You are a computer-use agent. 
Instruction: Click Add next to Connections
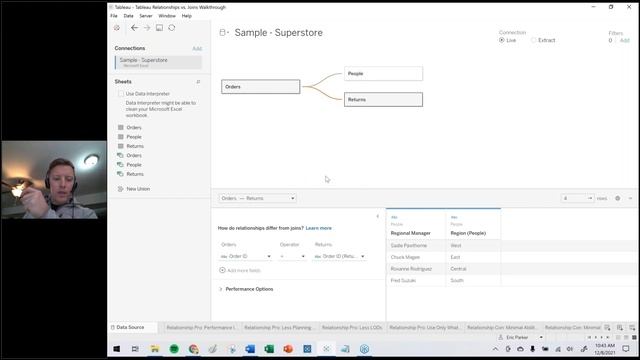(197, 49)
